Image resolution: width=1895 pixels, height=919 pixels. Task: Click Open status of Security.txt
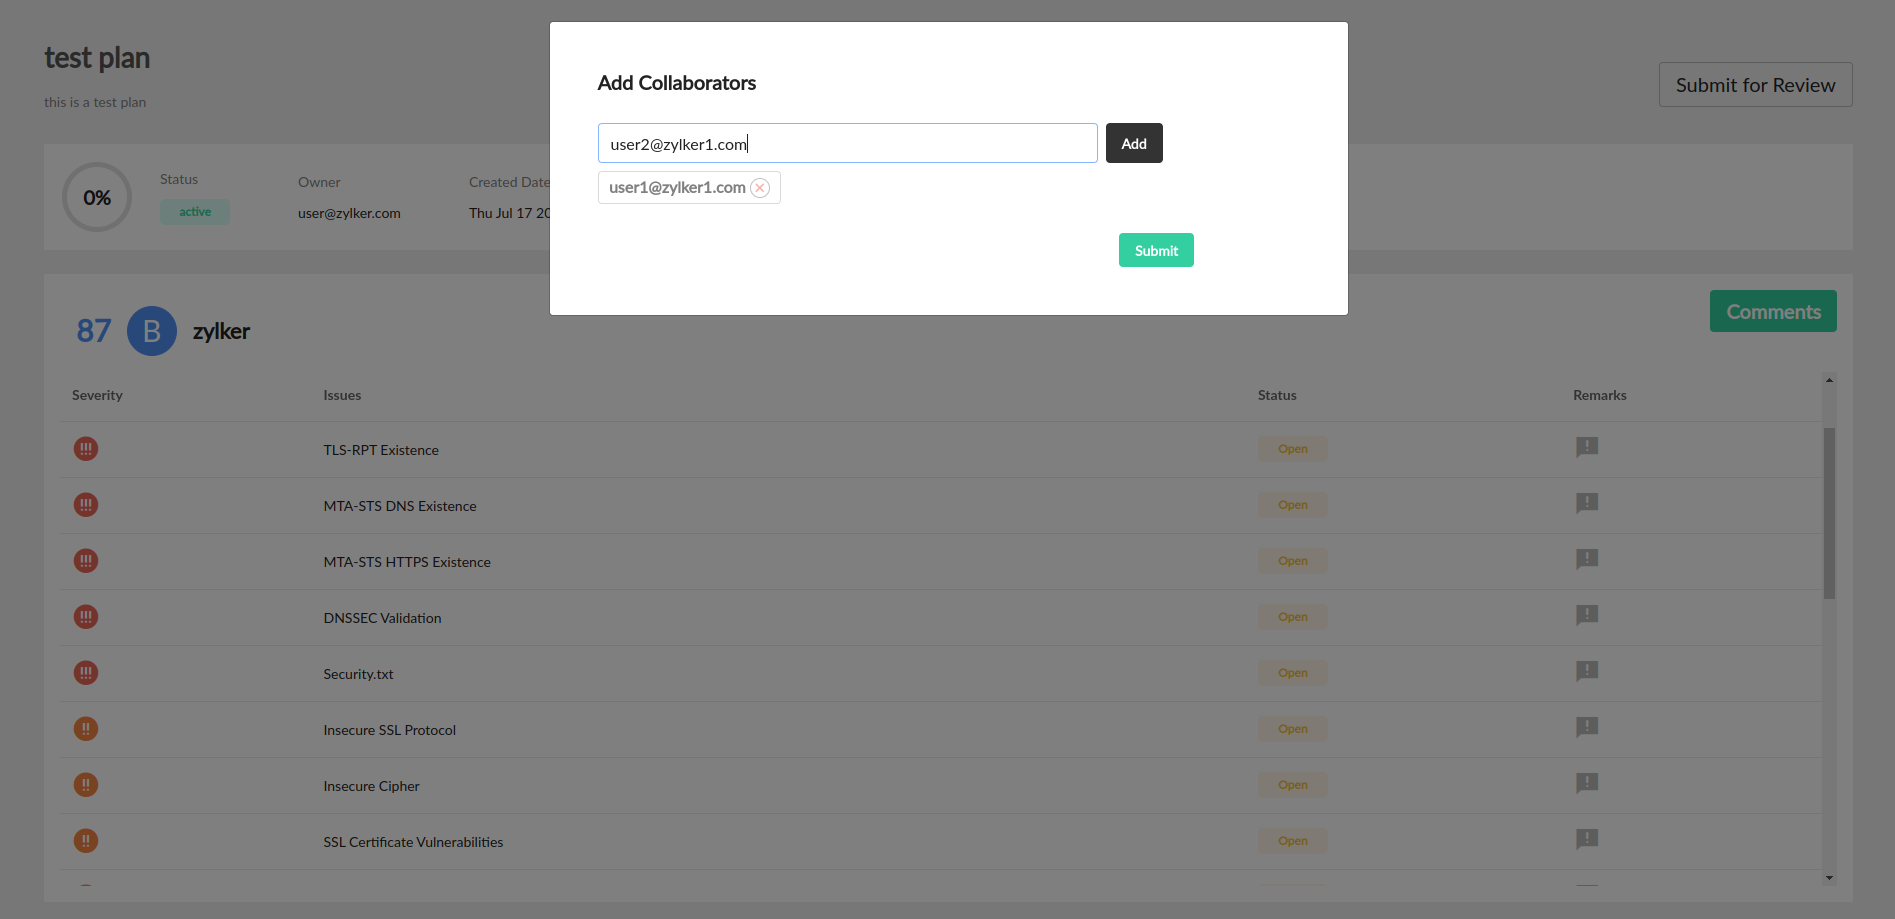[1292, 673]
